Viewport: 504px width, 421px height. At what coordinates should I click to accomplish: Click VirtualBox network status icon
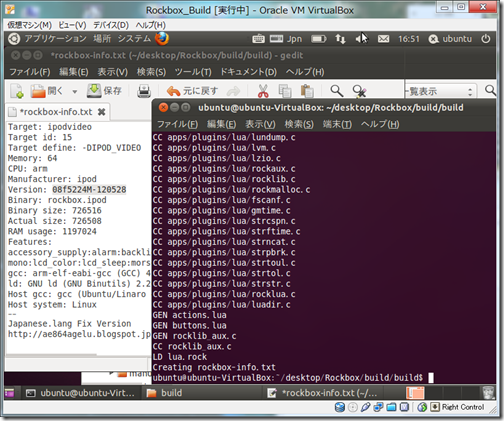[378, 407]
